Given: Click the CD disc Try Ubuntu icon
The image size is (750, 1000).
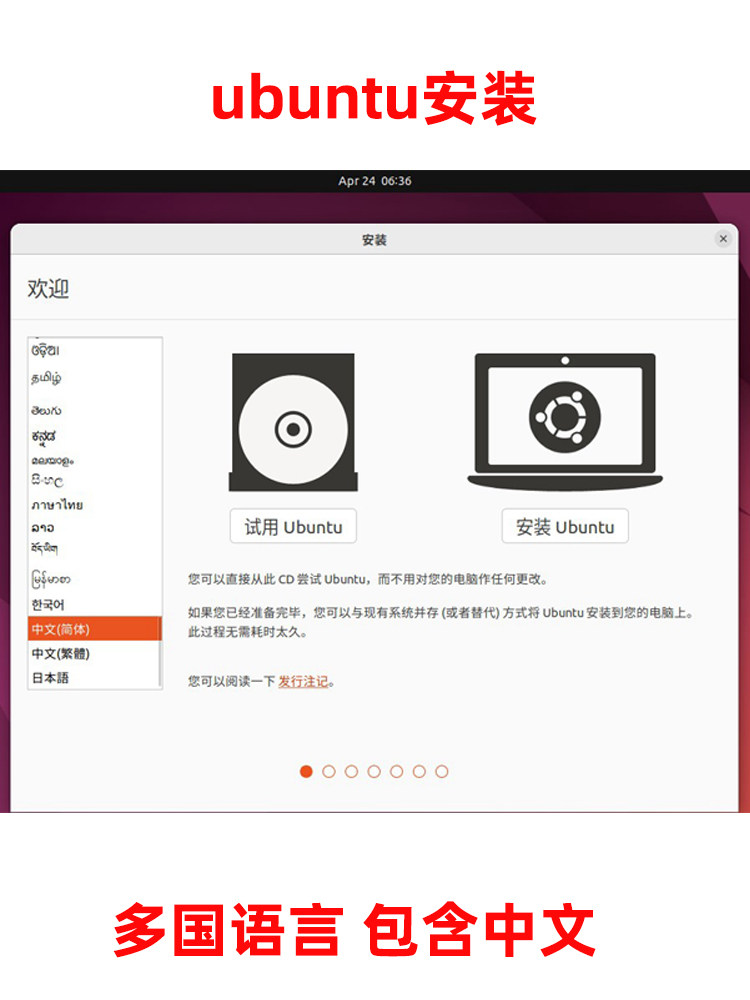Looking at the screenshot, I should pyautogui.click(x=293, y=422).
